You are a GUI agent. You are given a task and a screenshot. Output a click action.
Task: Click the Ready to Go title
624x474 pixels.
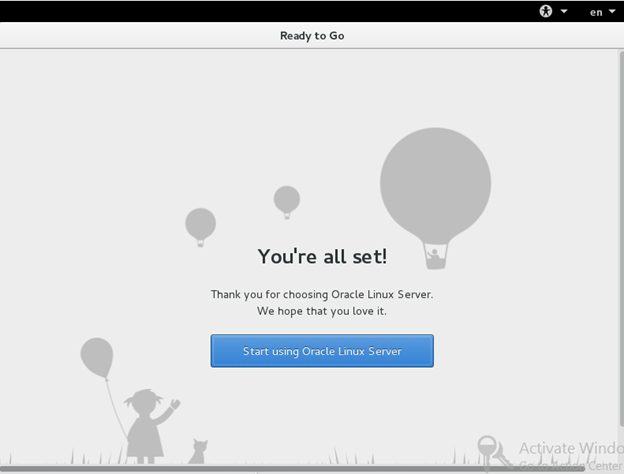[312, 36]
